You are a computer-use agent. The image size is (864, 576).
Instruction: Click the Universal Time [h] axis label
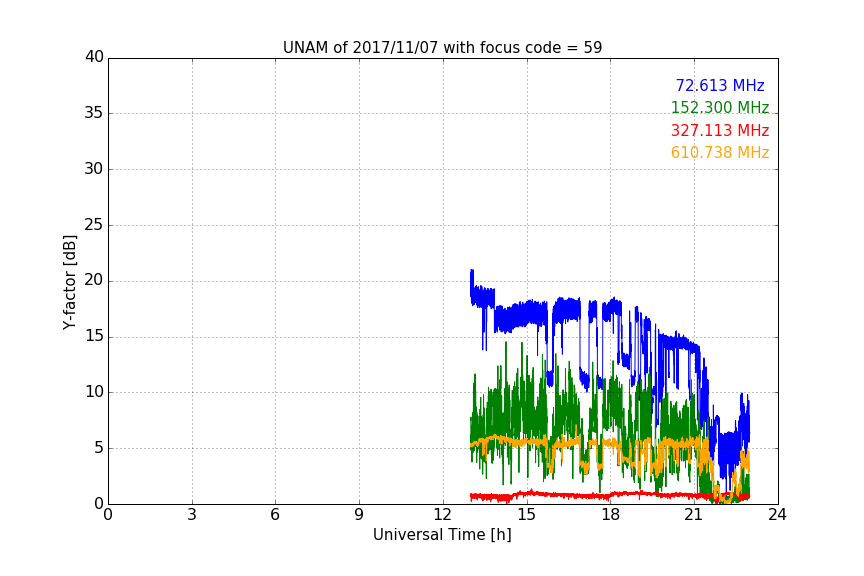442,535
